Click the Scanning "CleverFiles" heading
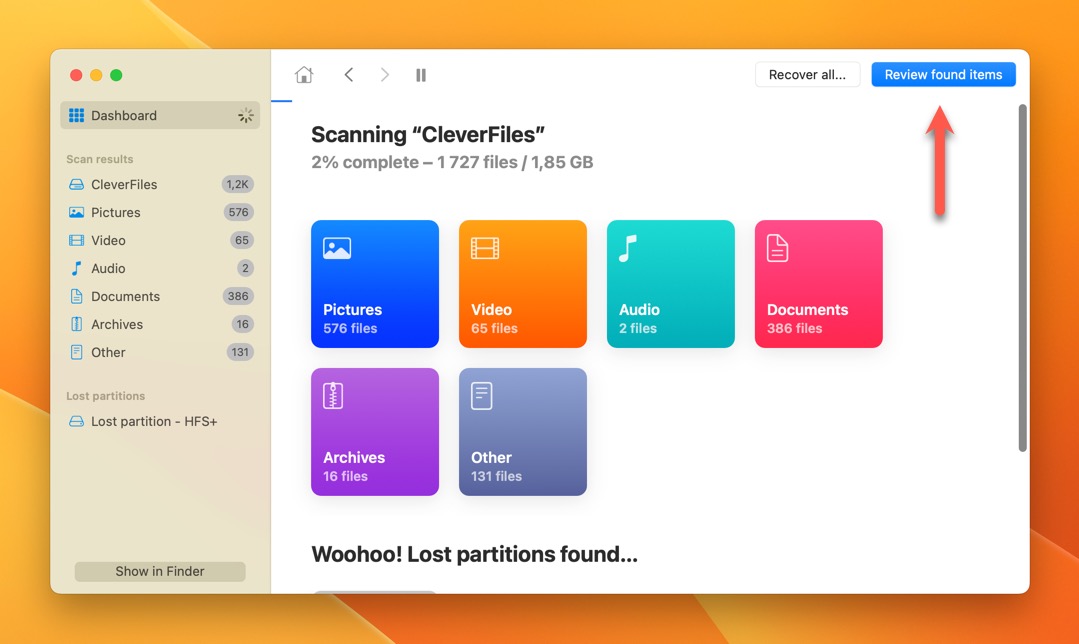This screenshot has width=1079, height=644. point(427,134)
